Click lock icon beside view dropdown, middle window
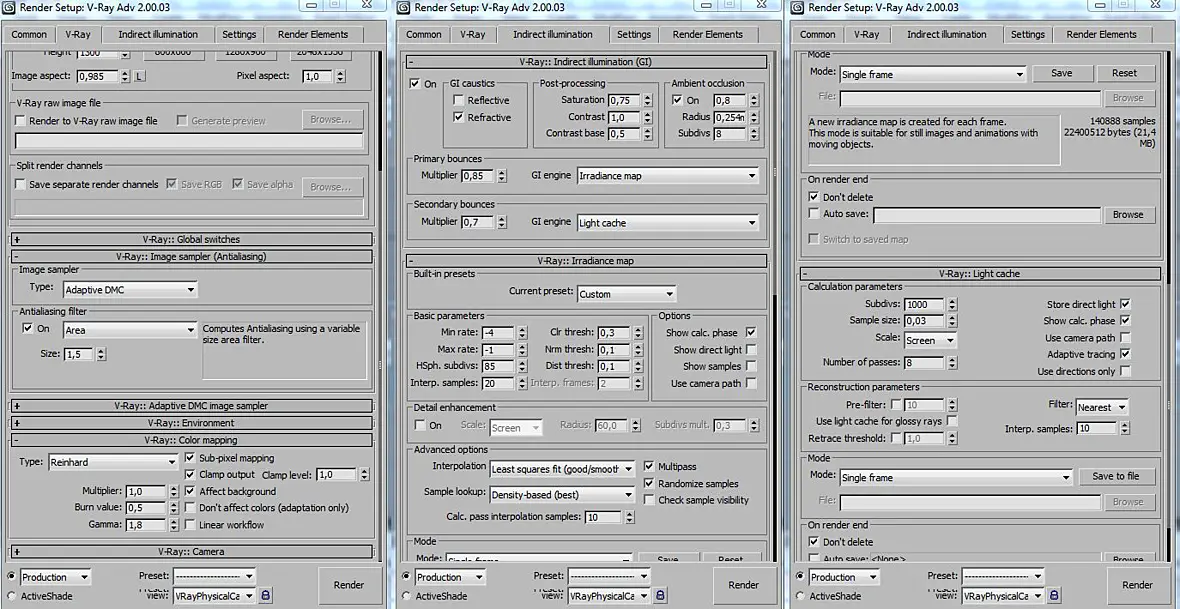1180x609 pixels. (661, 595)
